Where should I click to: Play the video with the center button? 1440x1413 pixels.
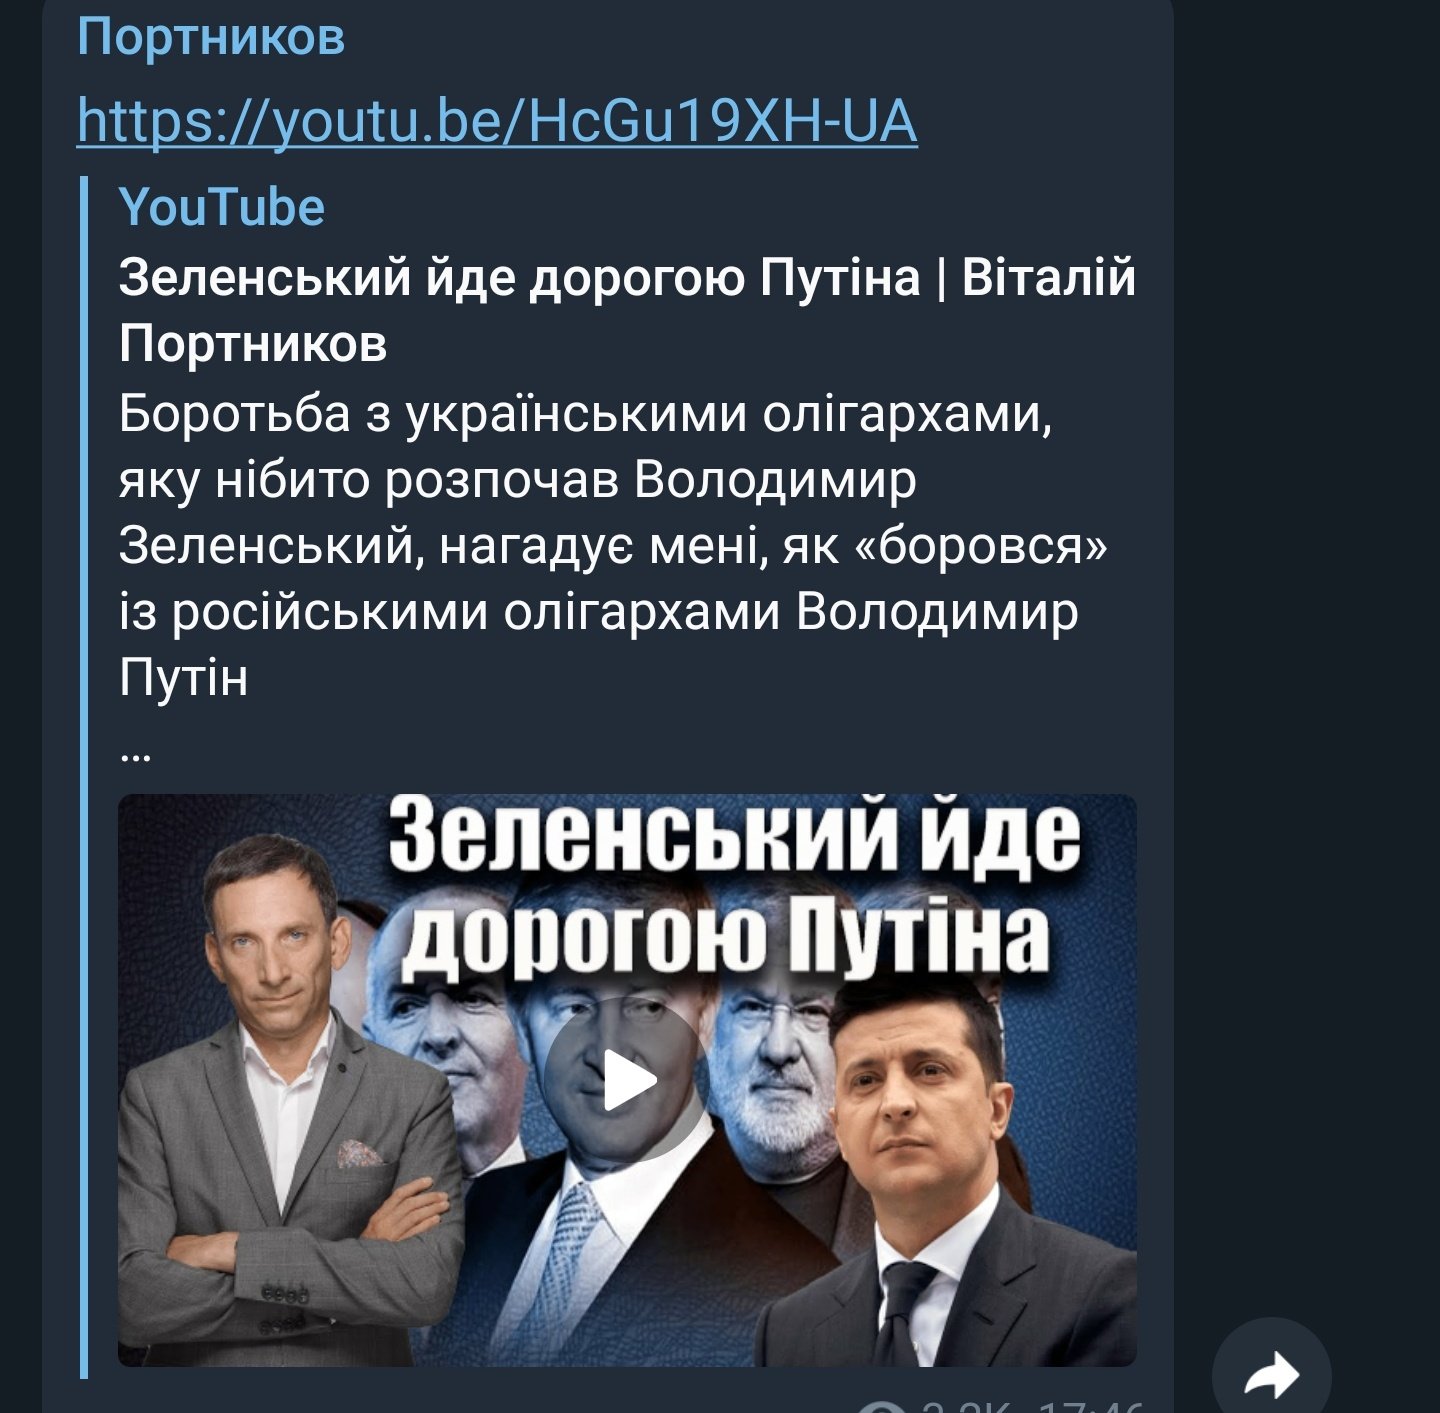tap(628, 1081)
